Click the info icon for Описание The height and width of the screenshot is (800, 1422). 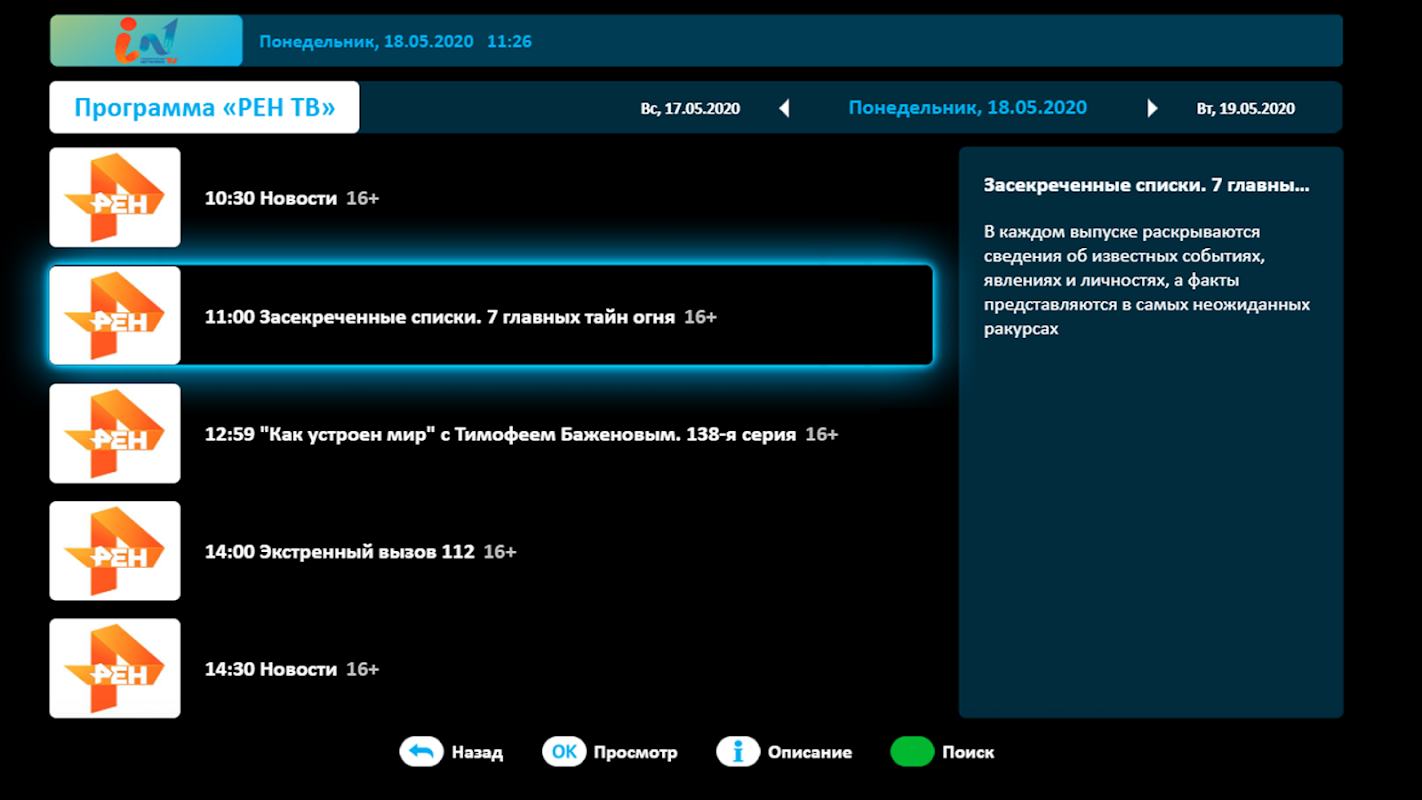click(x=738, y=752)
